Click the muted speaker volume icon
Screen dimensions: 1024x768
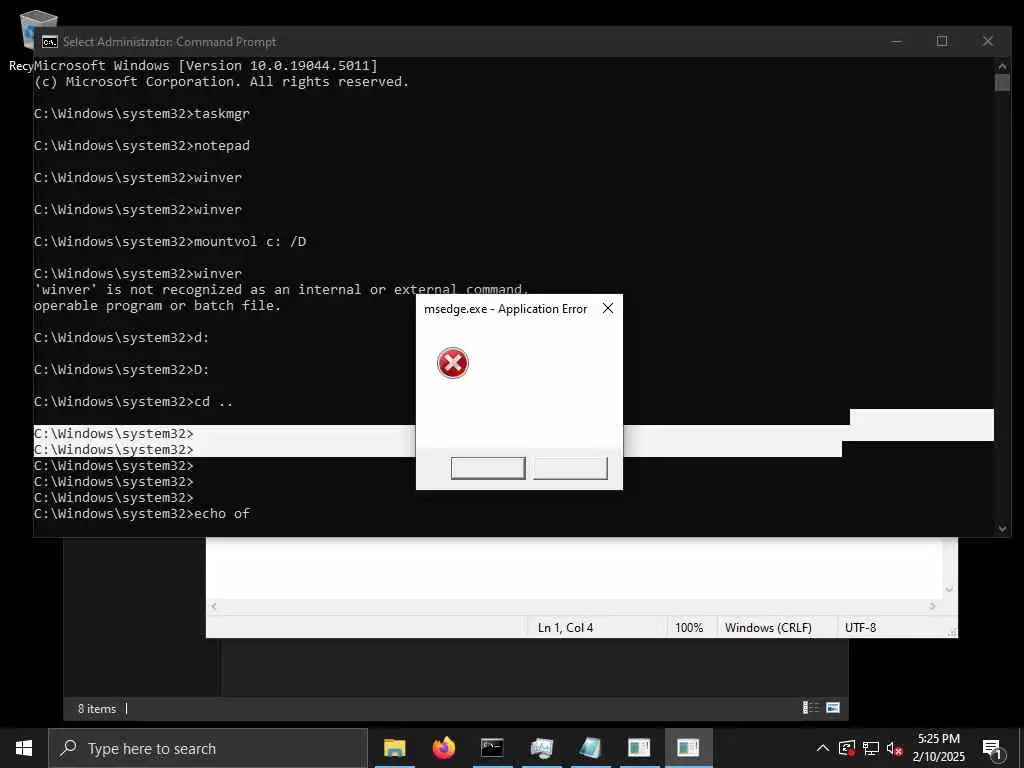(895, 748)
